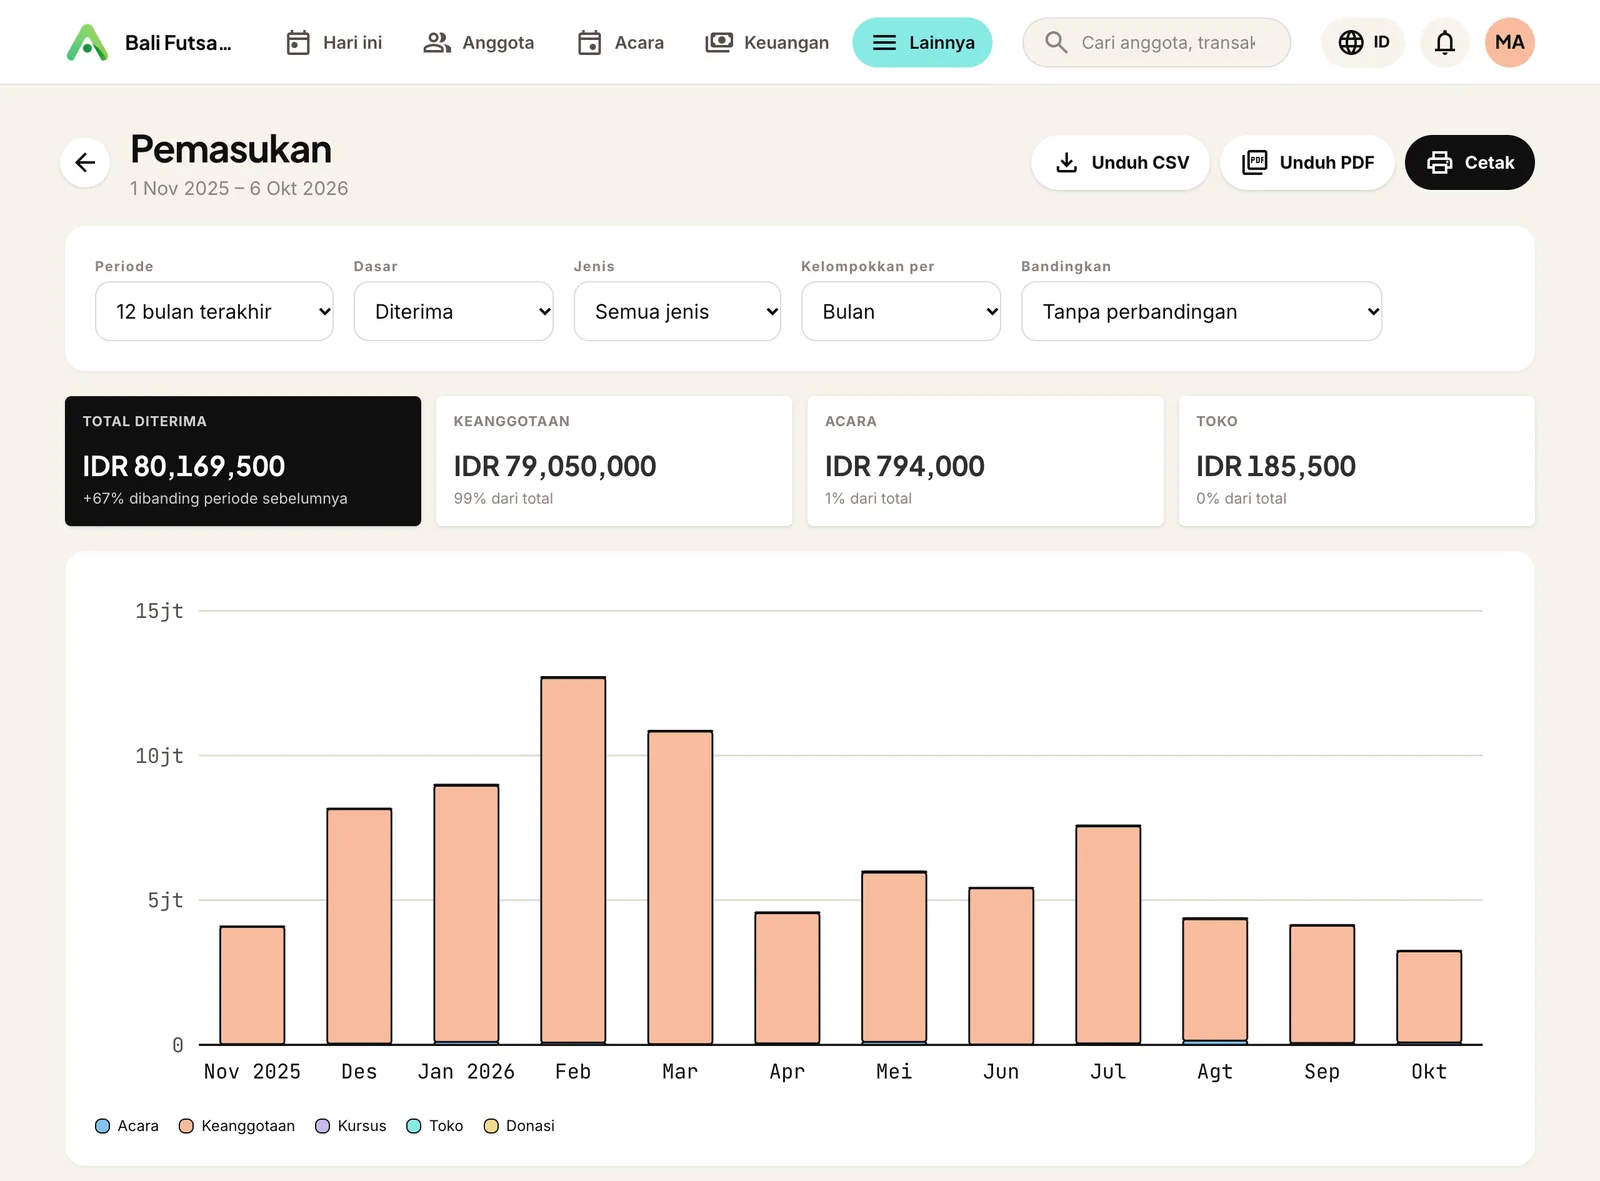Focus the Cari anggota search field

1156,42
